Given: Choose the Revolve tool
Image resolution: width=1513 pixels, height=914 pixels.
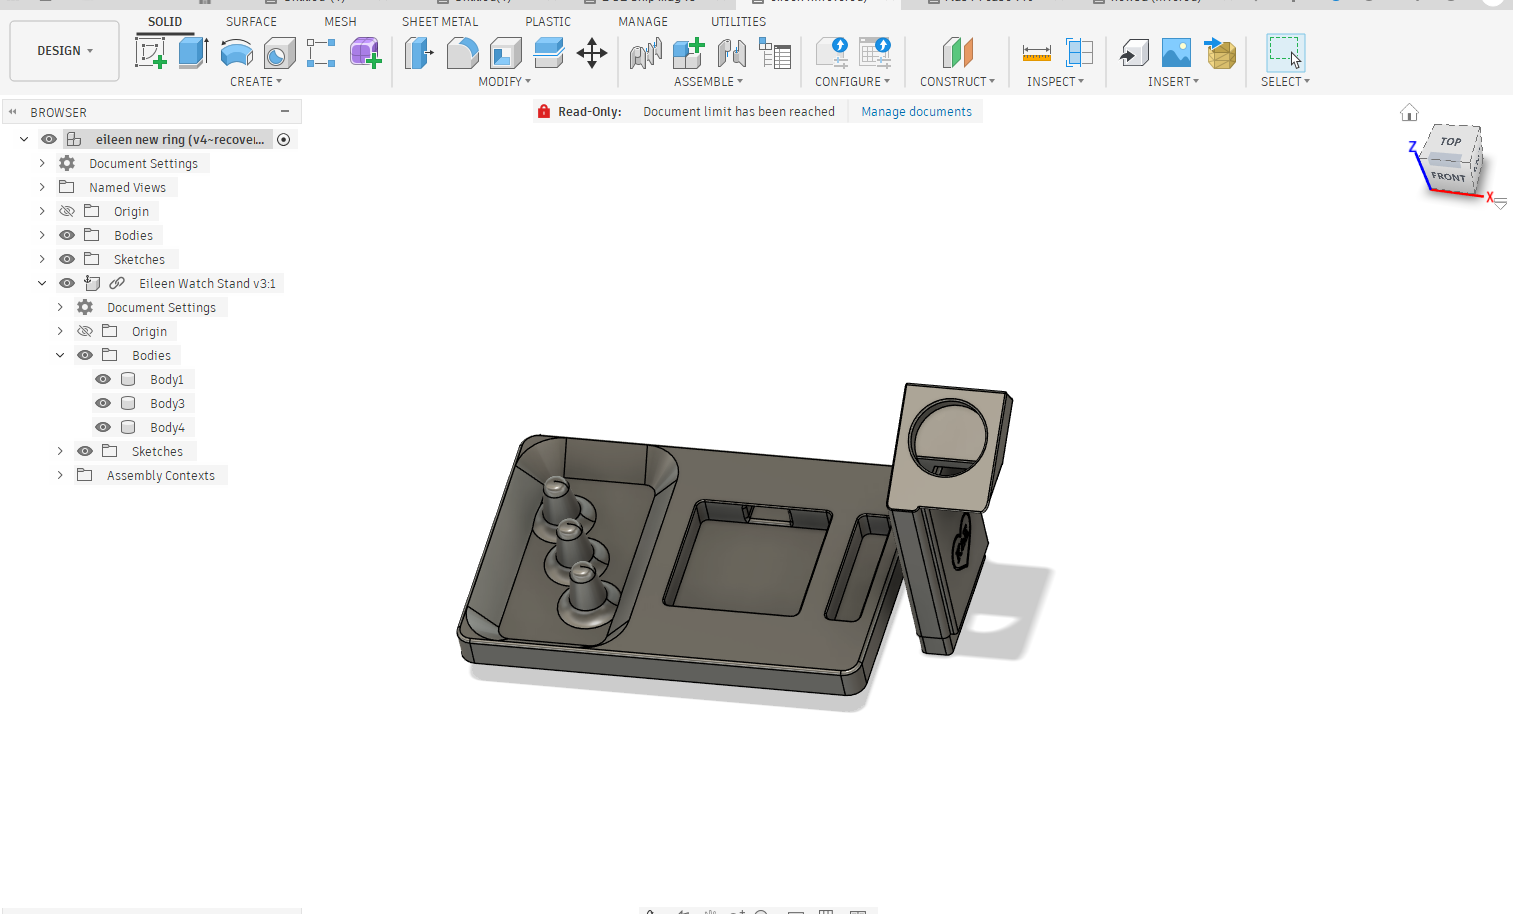Looking at the screenshot, I should click(236, 53).
